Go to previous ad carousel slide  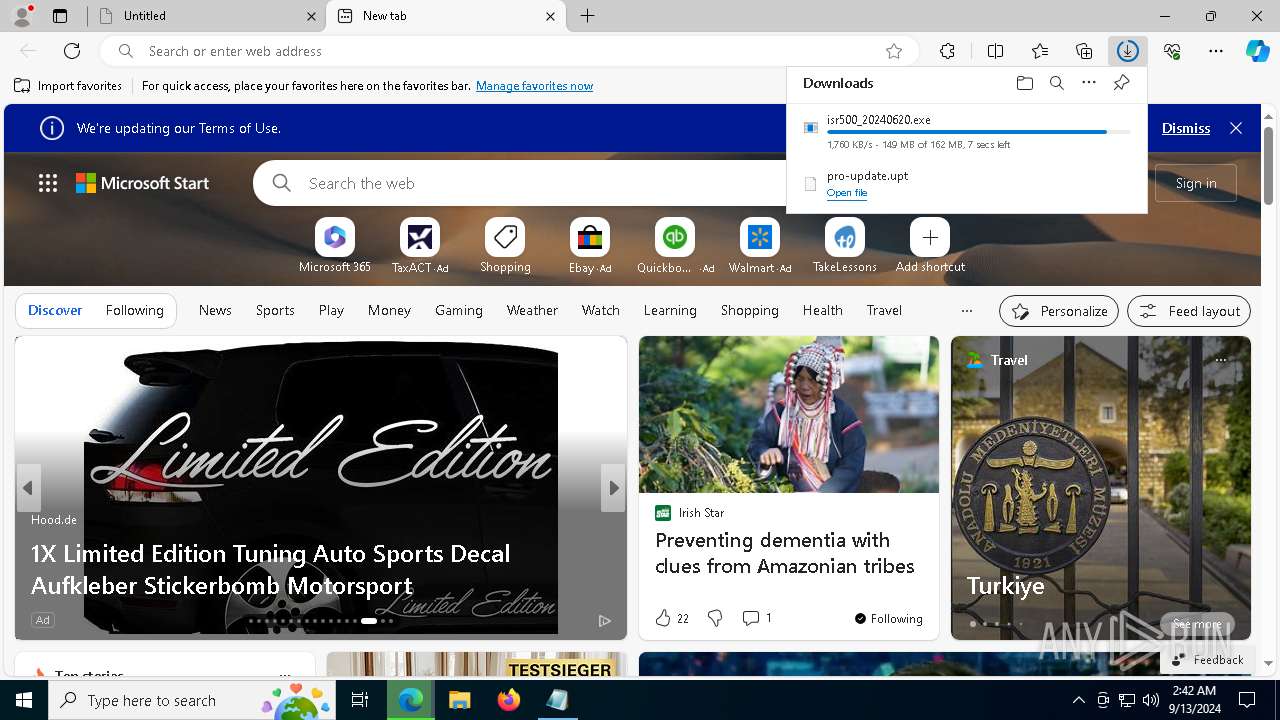pyautogui.click(x=28, y=487)
